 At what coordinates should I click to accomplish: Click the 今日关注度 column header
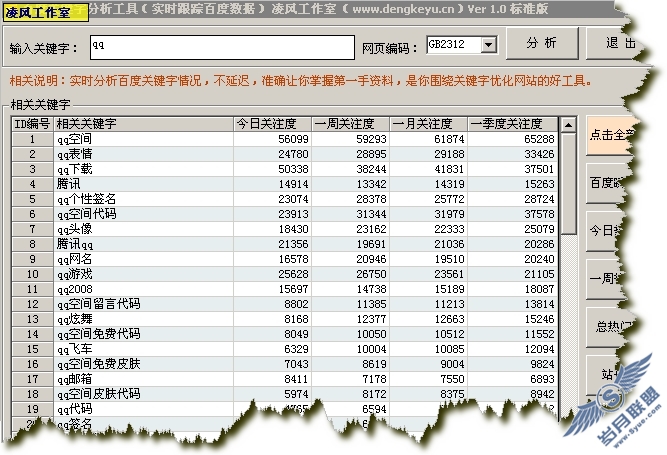coord(272,124)
